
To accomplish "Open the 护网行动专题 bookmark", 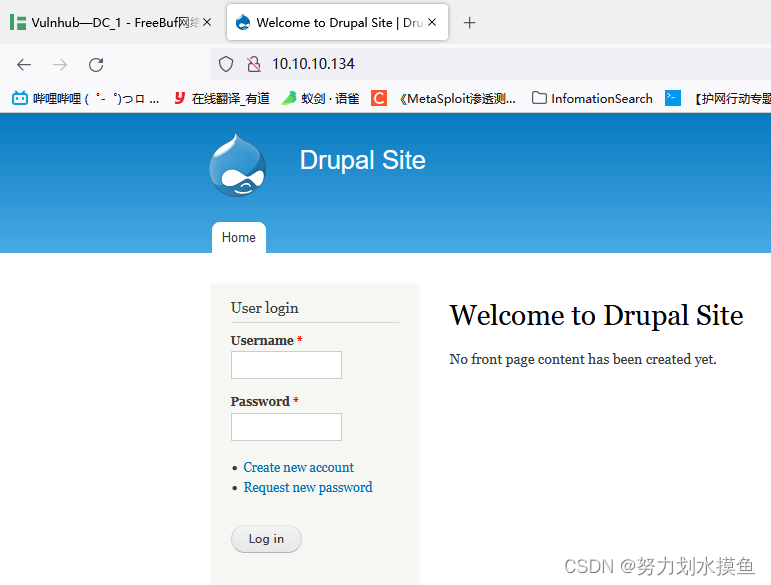I will (x=732, y=98).
